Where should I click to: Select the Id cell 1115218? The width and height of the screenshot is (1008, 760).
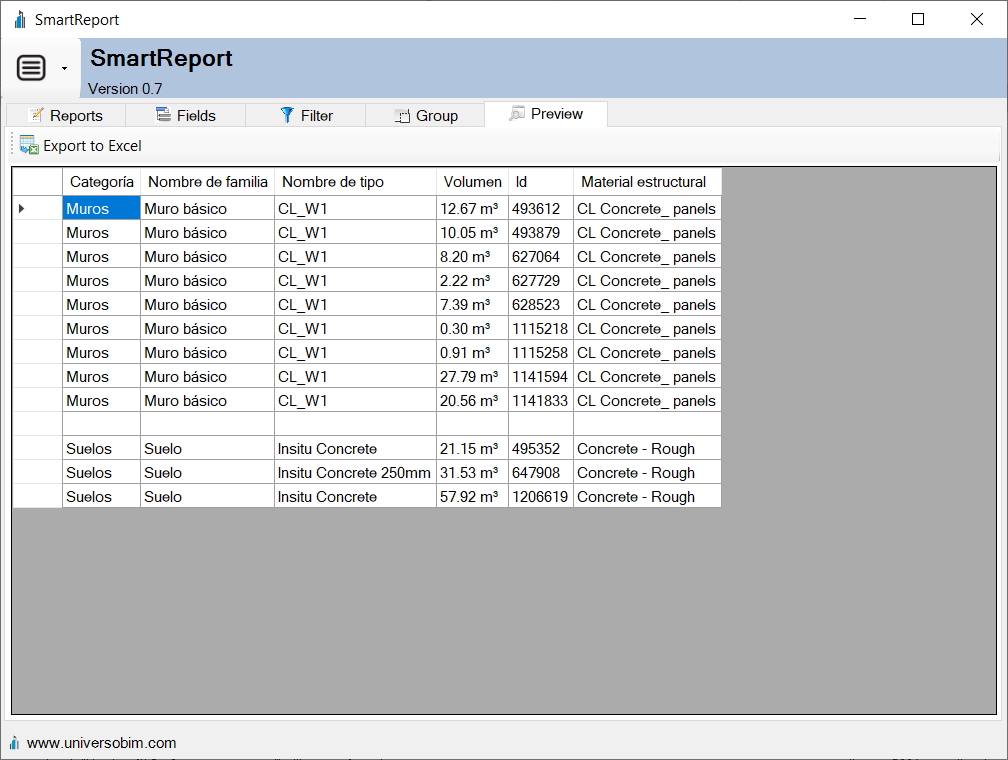(541, 329)
